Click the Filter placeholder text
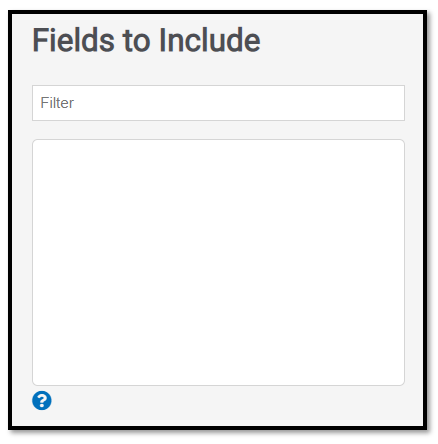 coord(57,103)
